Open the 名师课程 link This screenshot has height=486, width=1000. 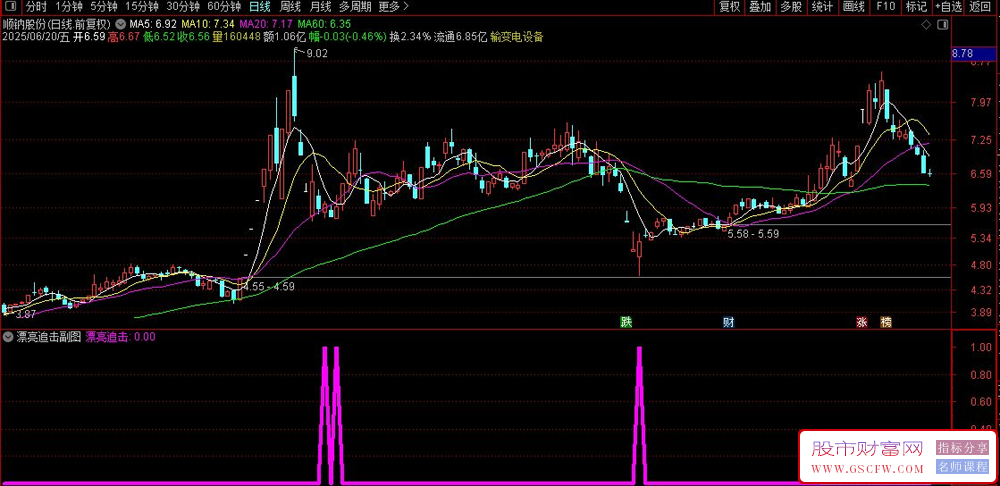point(962,466)
